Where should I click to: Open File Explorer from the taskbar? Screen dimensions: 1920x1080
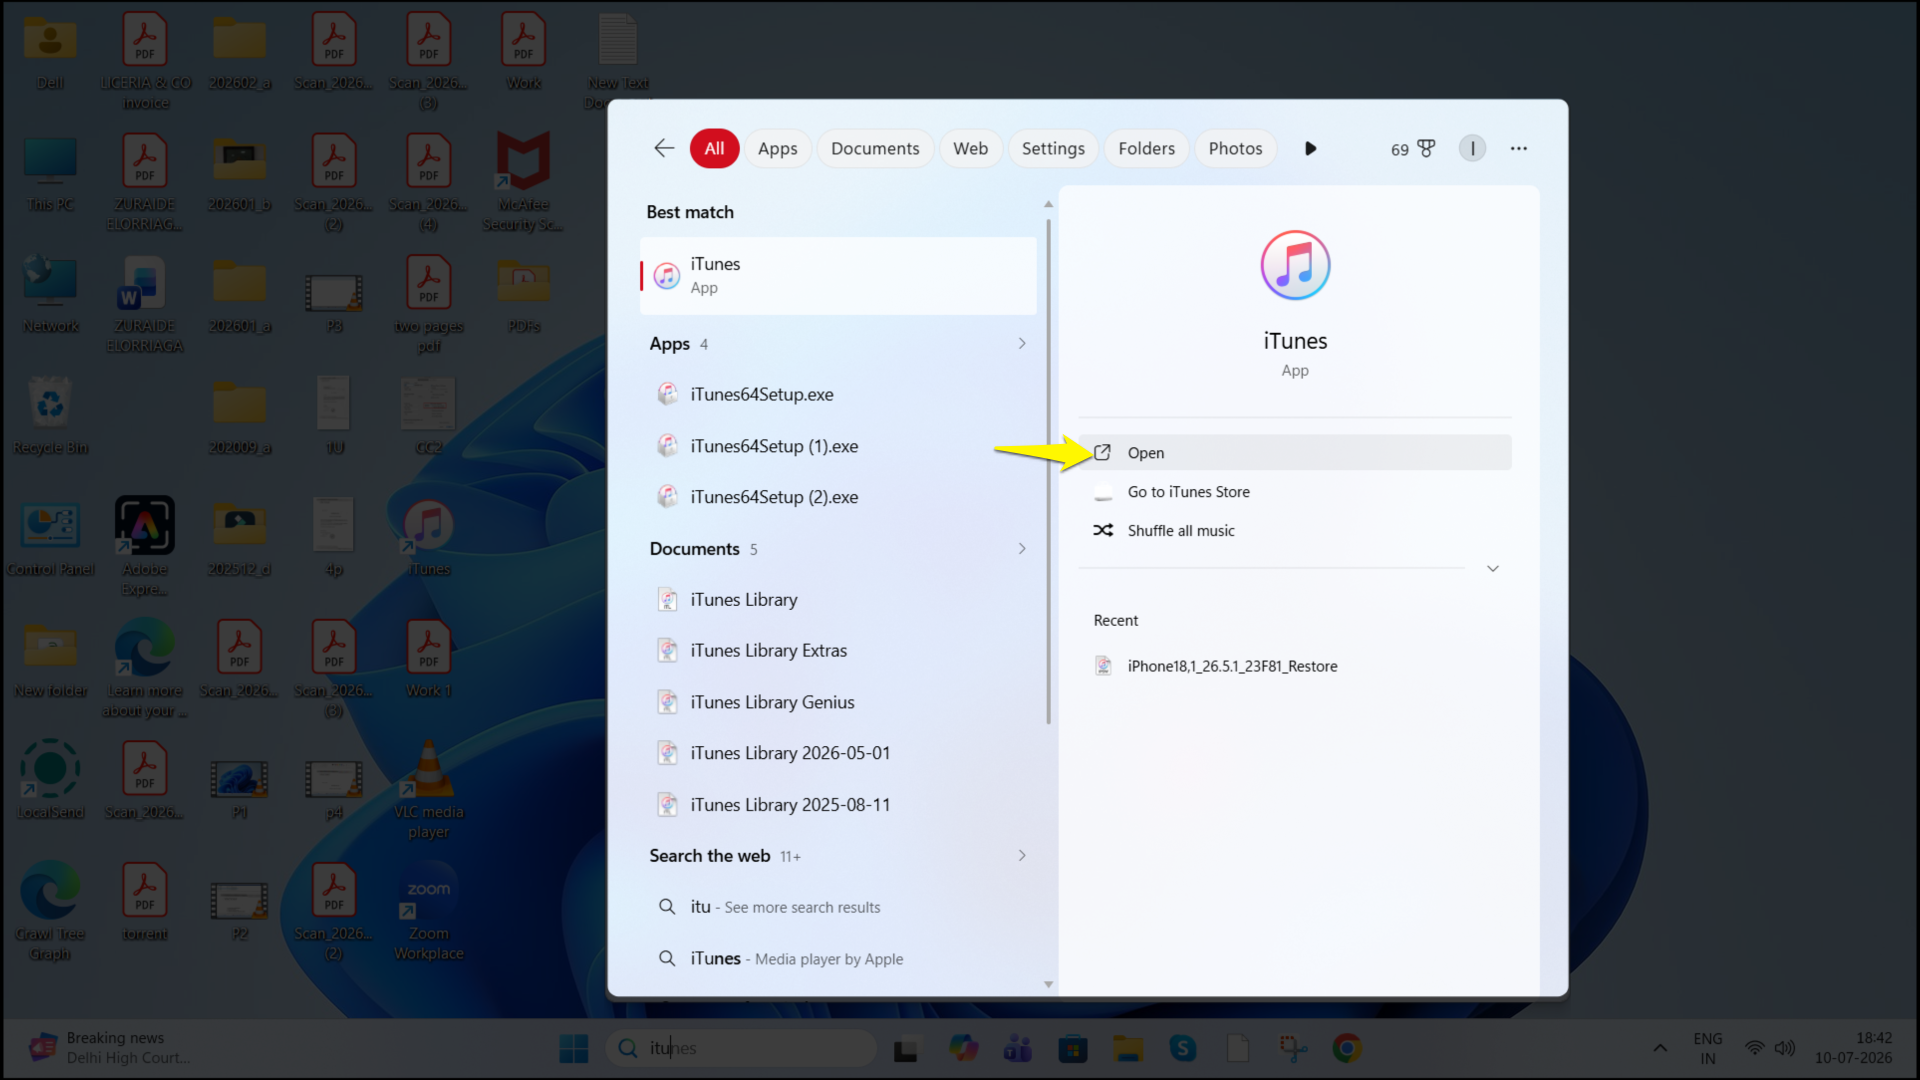[x=1128, y=1048]
